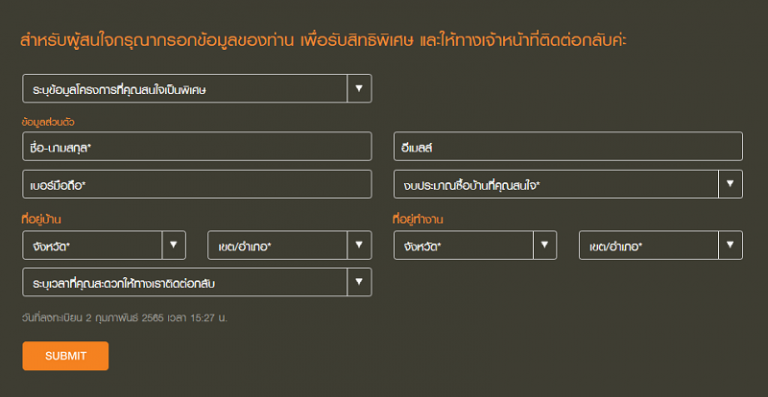The width and height of the screenshot is (768, 397).
Task: Click arrow icon of house budget dropdown
Action: 730,184
